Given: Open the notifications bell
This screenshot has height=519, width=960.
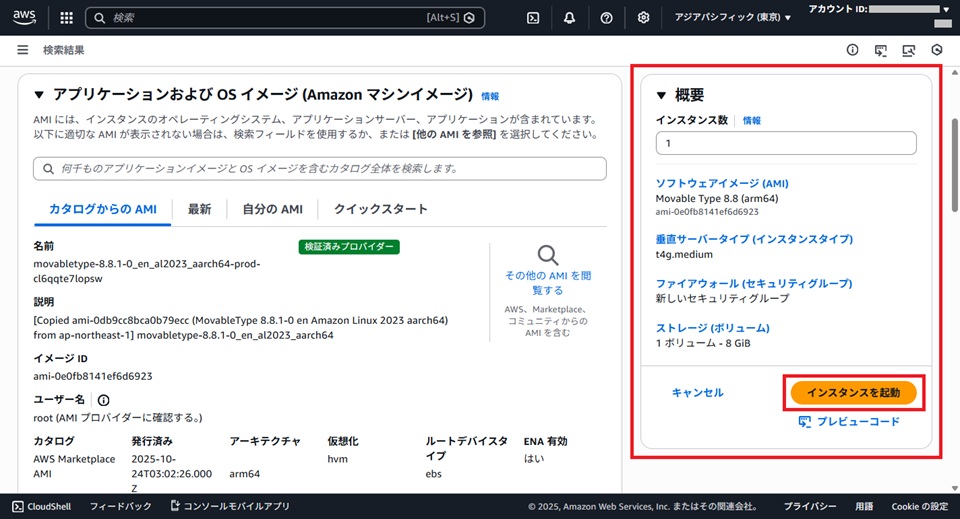Looking at the screenshot, I should (570, 18).
